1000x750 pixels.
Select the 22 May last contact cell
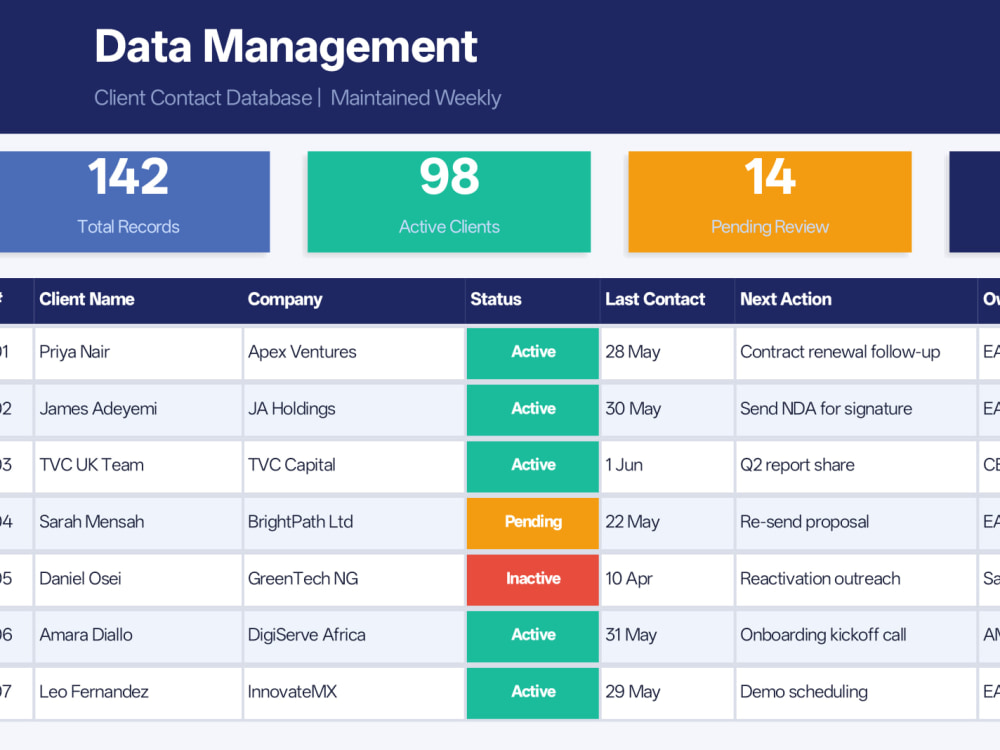[x=667, y=522]
